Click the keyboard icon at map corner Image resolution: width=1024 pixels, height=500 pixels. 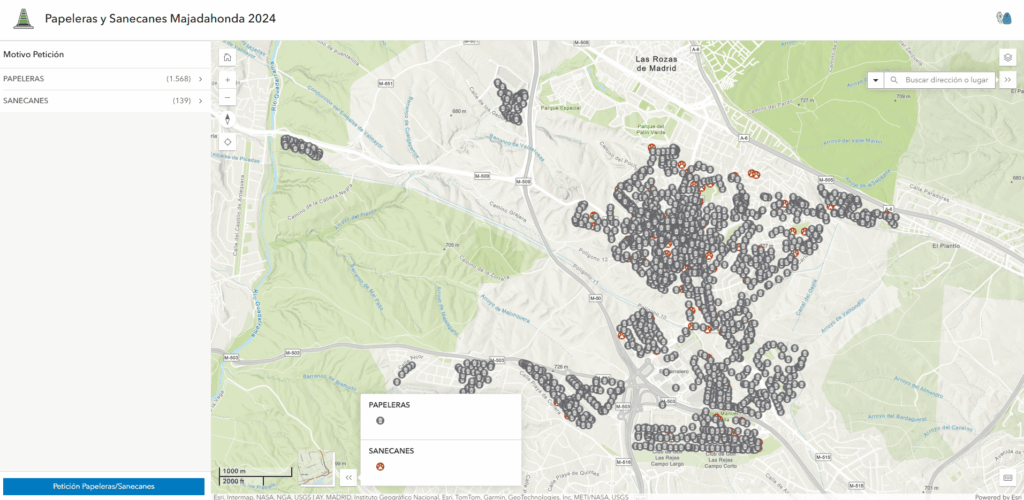(x=1007, y=477)
